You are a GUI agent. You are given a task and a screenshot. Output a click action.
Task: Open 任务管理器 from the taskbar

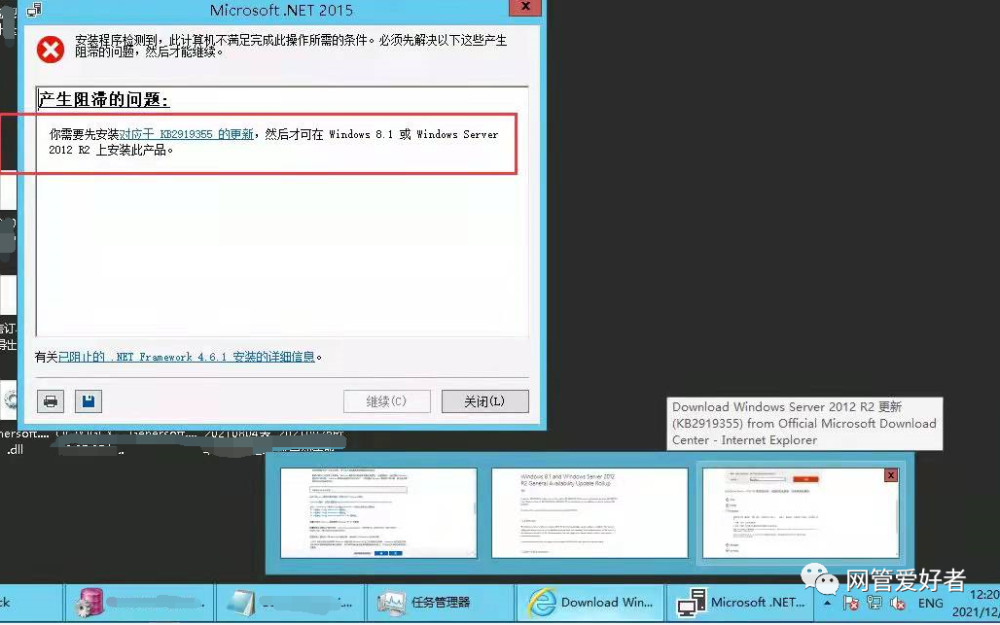tap(439, 603)
